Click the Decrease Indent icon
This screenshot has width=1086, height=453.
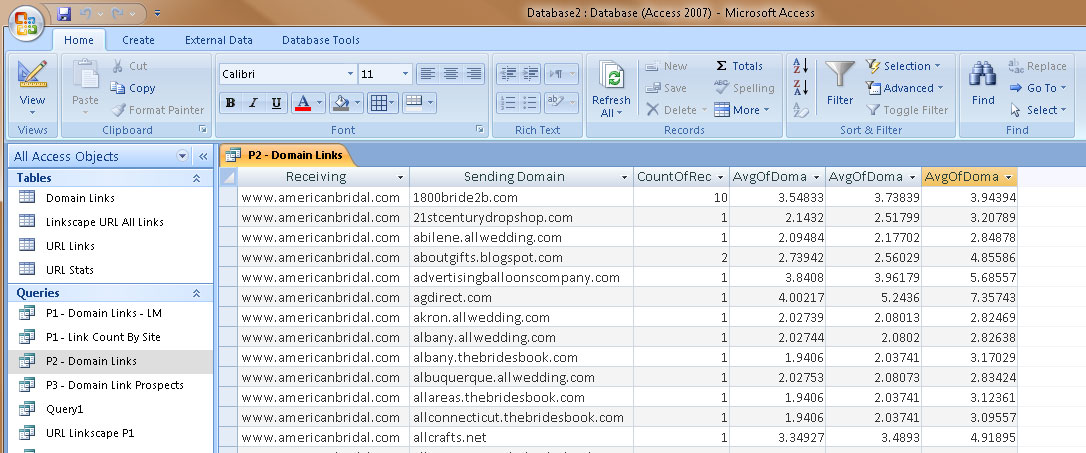coord(508,73)
